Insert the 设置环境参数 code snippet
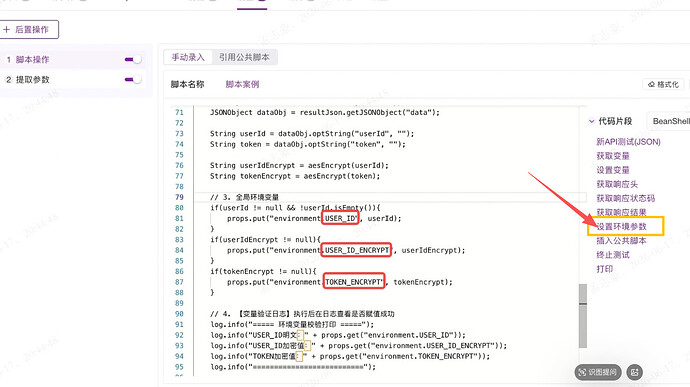The height and width of the screenshot is (387, 690). 621,226
